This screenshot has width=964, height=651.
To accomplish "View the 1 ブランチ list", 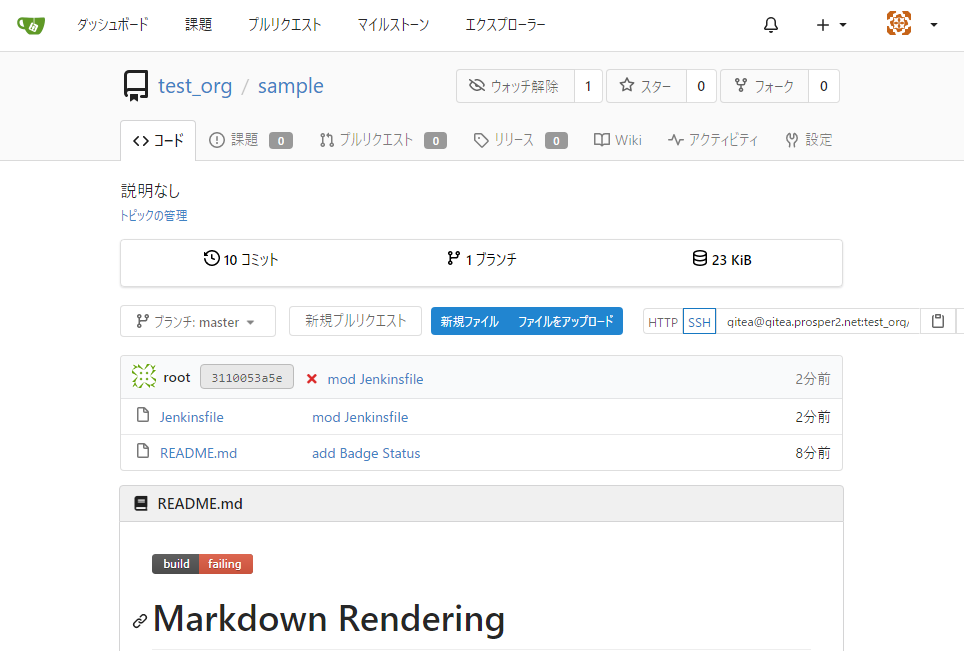I will click(482, 259).
